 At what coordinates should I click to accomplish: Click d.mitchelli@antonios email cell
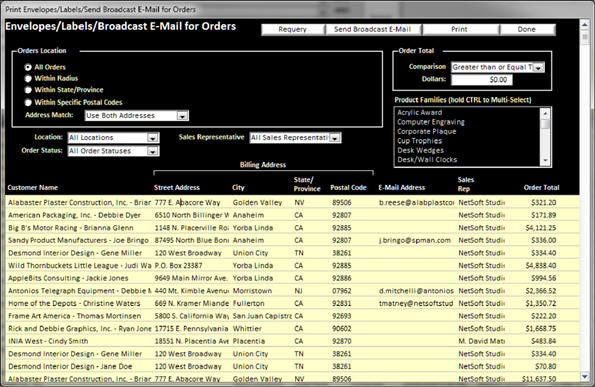(x=416, y=291)
